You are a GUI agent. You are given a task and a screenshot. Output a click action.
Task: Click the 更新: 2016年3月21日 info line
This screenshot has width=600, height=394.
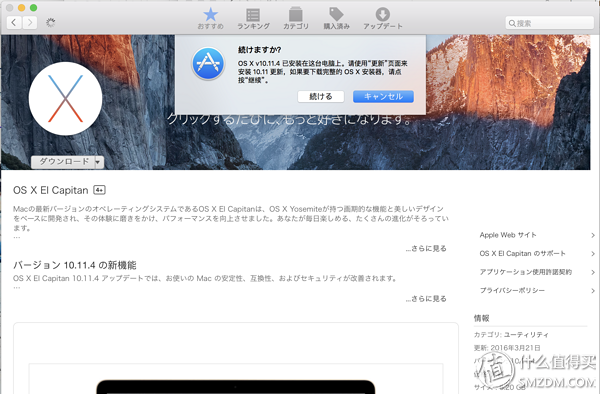pos(507,348)
